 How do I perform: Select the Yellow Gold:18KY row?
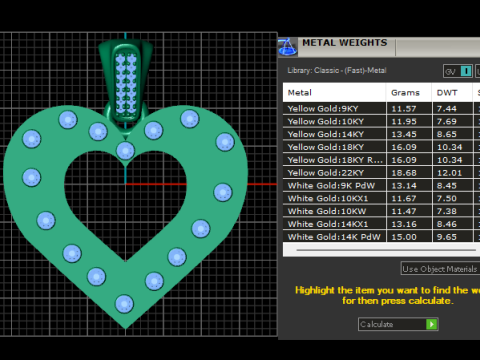pyautogui.click(x=381, y=147)
